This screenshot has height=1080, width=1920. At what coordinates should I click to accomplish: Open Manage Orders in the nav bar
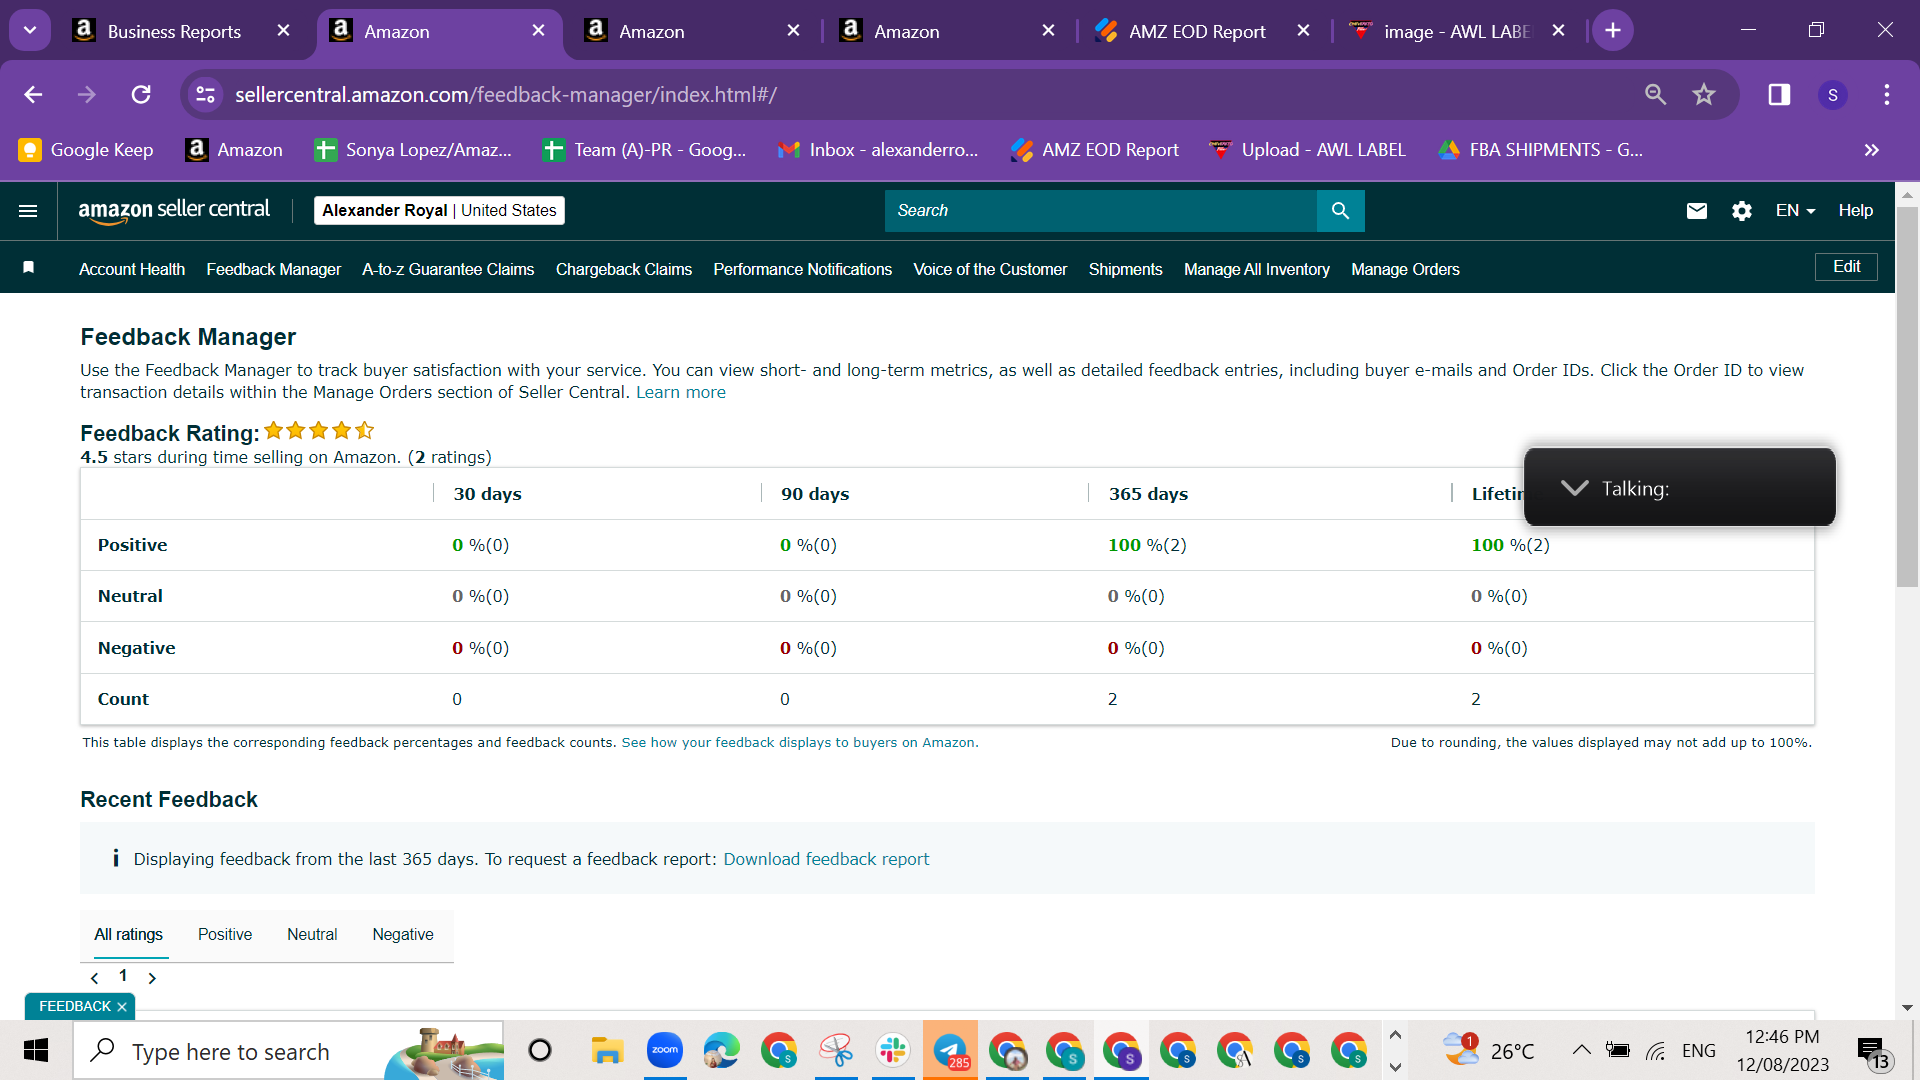point(1405,269)
